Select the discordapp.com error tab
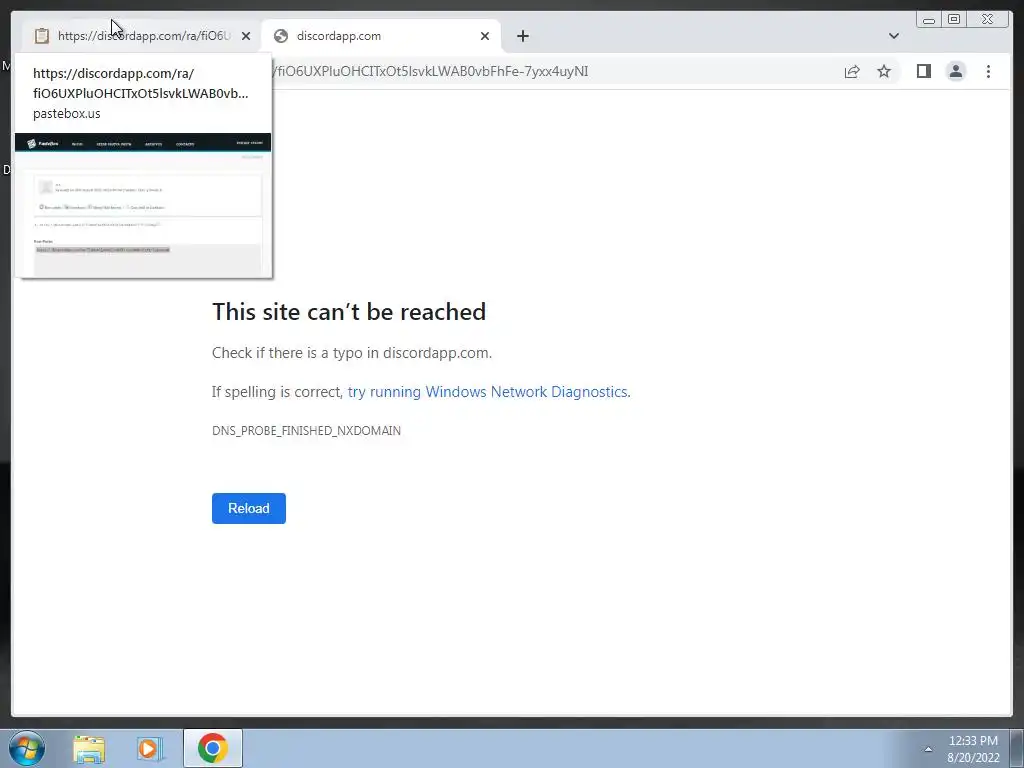1024x768 pixels. [381, 36]
